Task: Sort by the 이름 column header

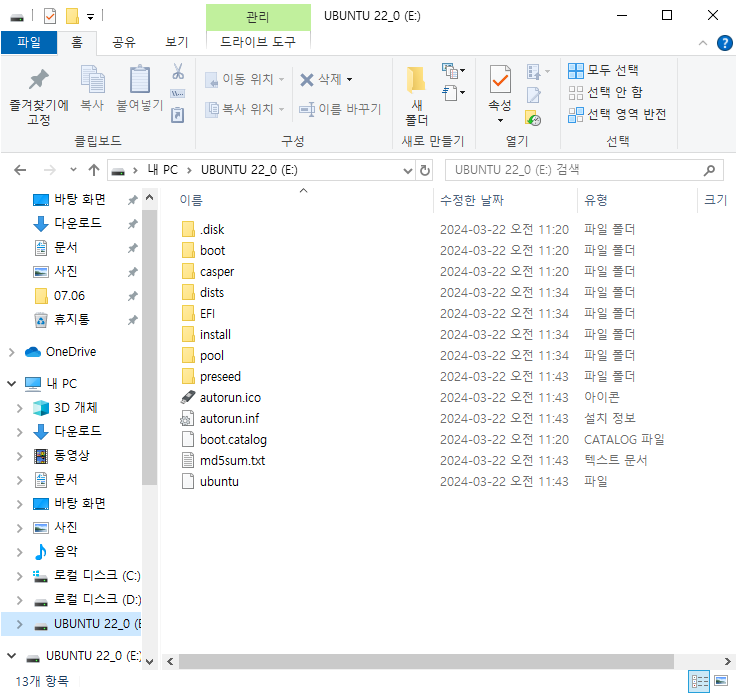Action: coord(191,201)
